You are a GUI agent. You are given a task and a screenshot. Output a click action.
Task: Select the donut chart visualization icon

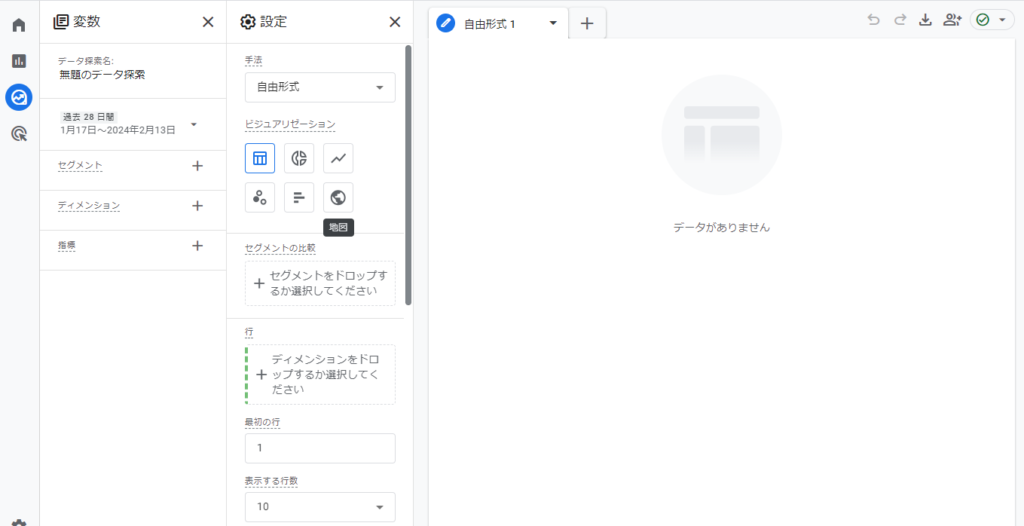click(299, 158)
